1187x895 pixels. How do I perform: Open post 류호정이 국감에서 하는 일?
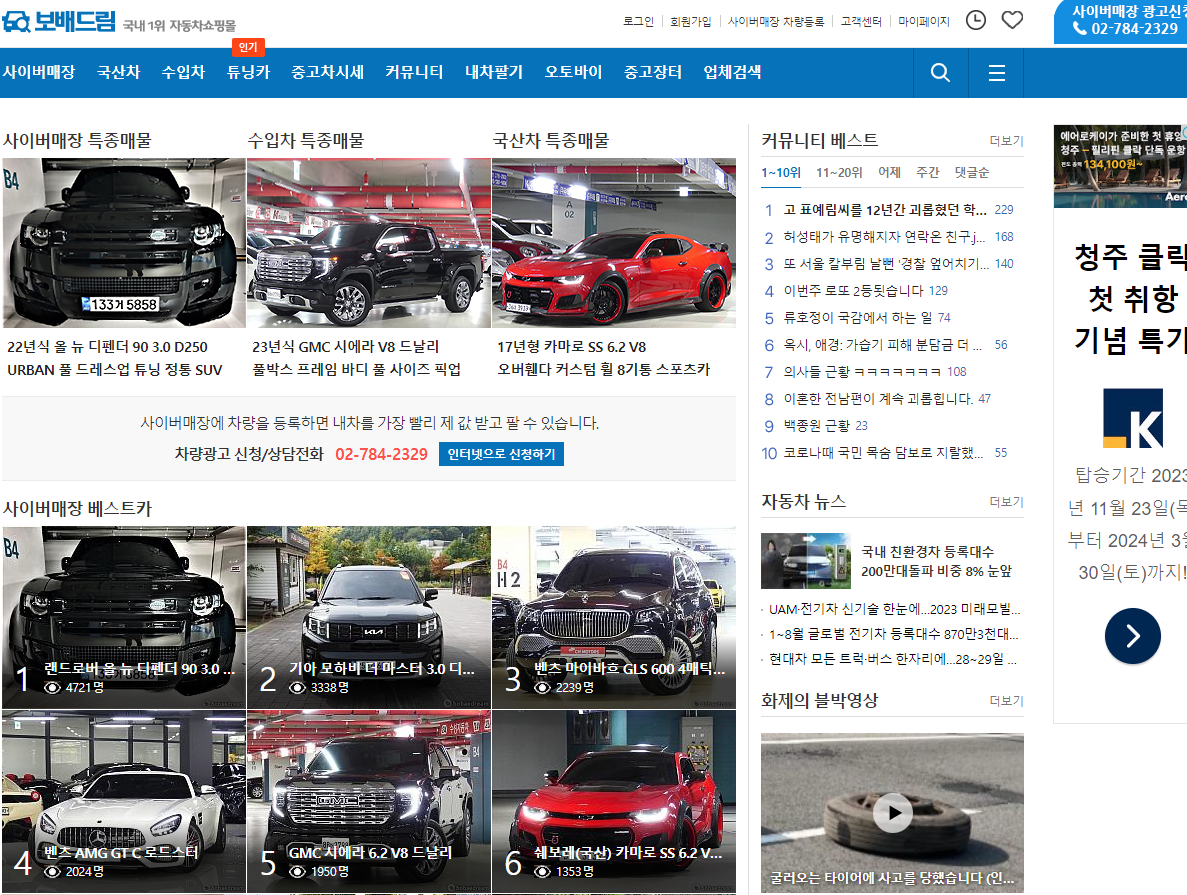pyautogui.click(x=856, y=317)
